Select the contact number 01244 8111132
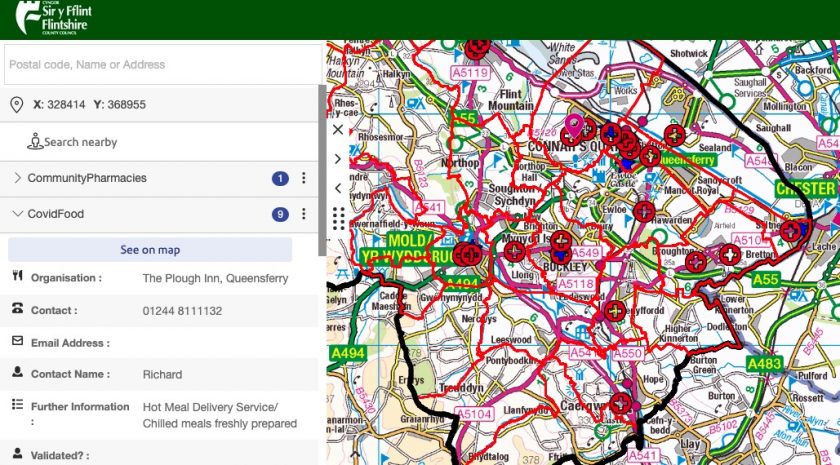The height and width of the screenshot is (465, 840). click(x=182, y=311)
